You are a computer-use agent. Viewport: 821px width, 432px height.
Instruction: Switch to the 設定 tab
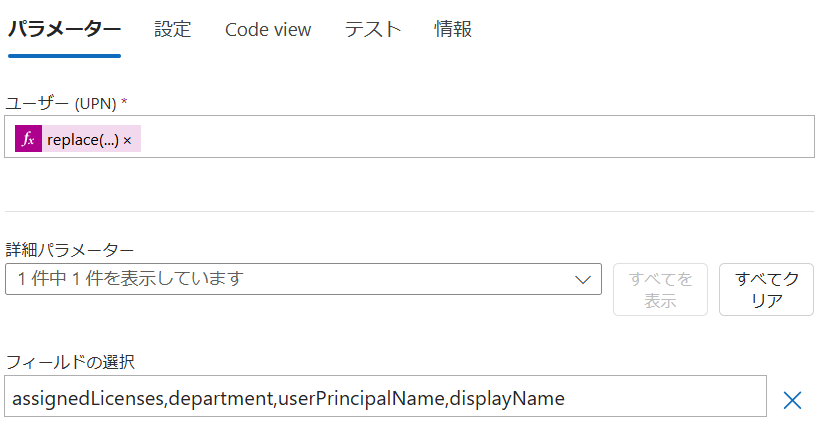173,29
